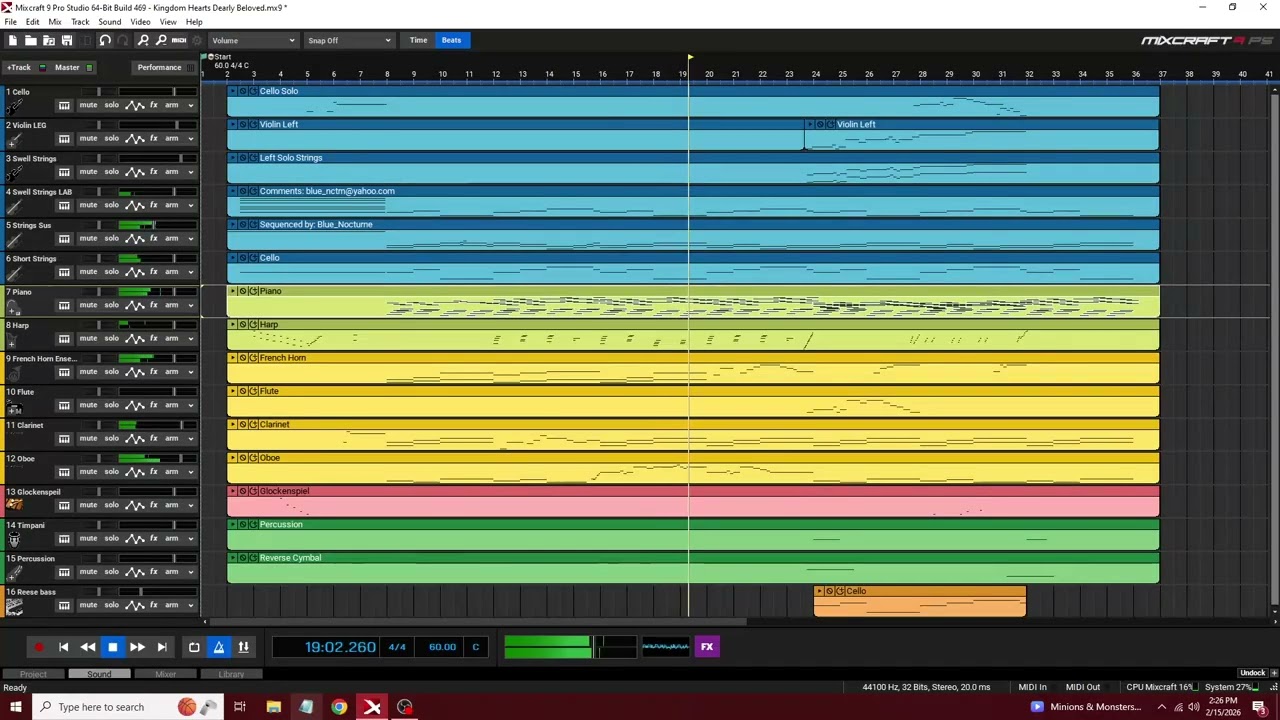Click the +Track button
This screenshot has width=1280, height=720.
pos(19,67)
